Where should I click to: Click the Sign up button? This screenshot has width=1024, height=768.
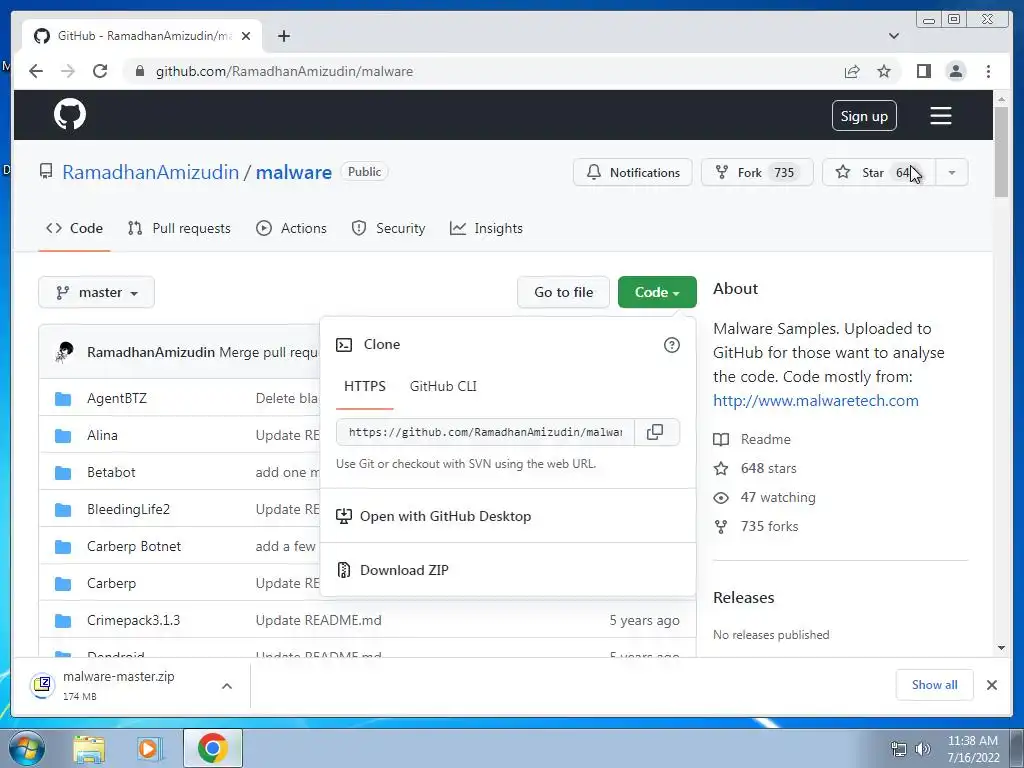tap(864, 116)
